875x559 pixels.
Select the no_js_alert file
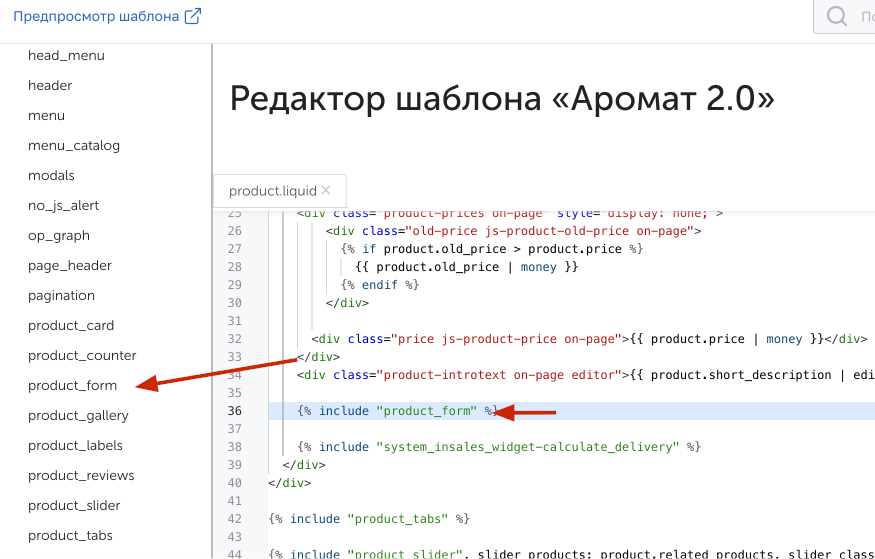click(63, 205)
